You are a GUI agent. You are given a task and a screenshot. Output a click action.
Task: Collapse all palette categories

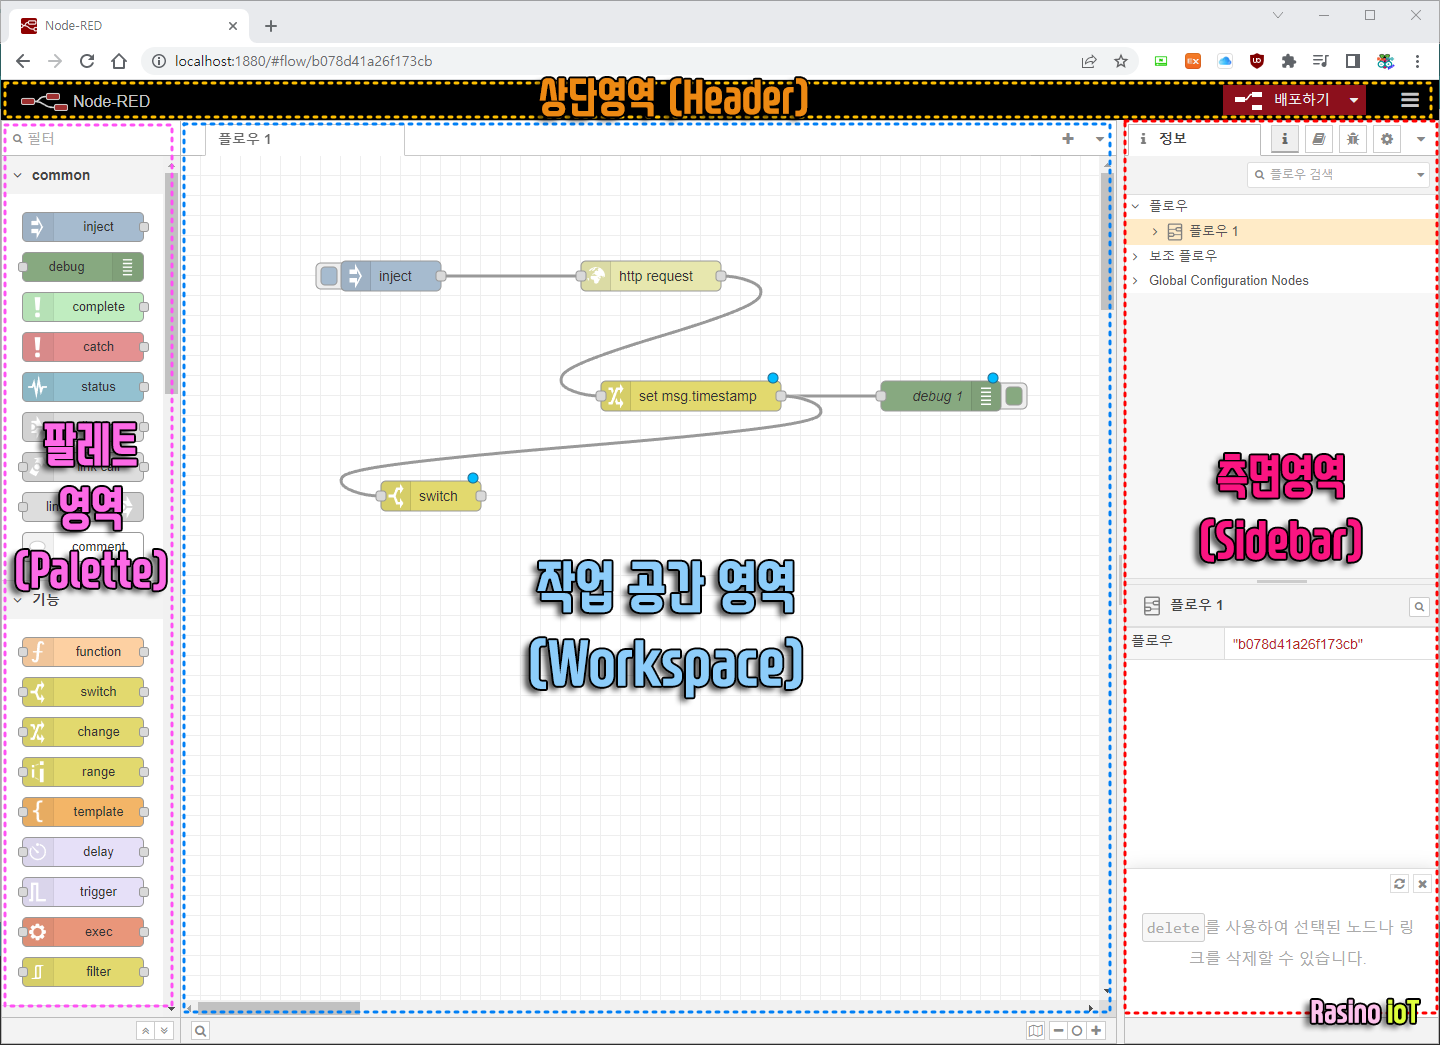[146, 1030]
